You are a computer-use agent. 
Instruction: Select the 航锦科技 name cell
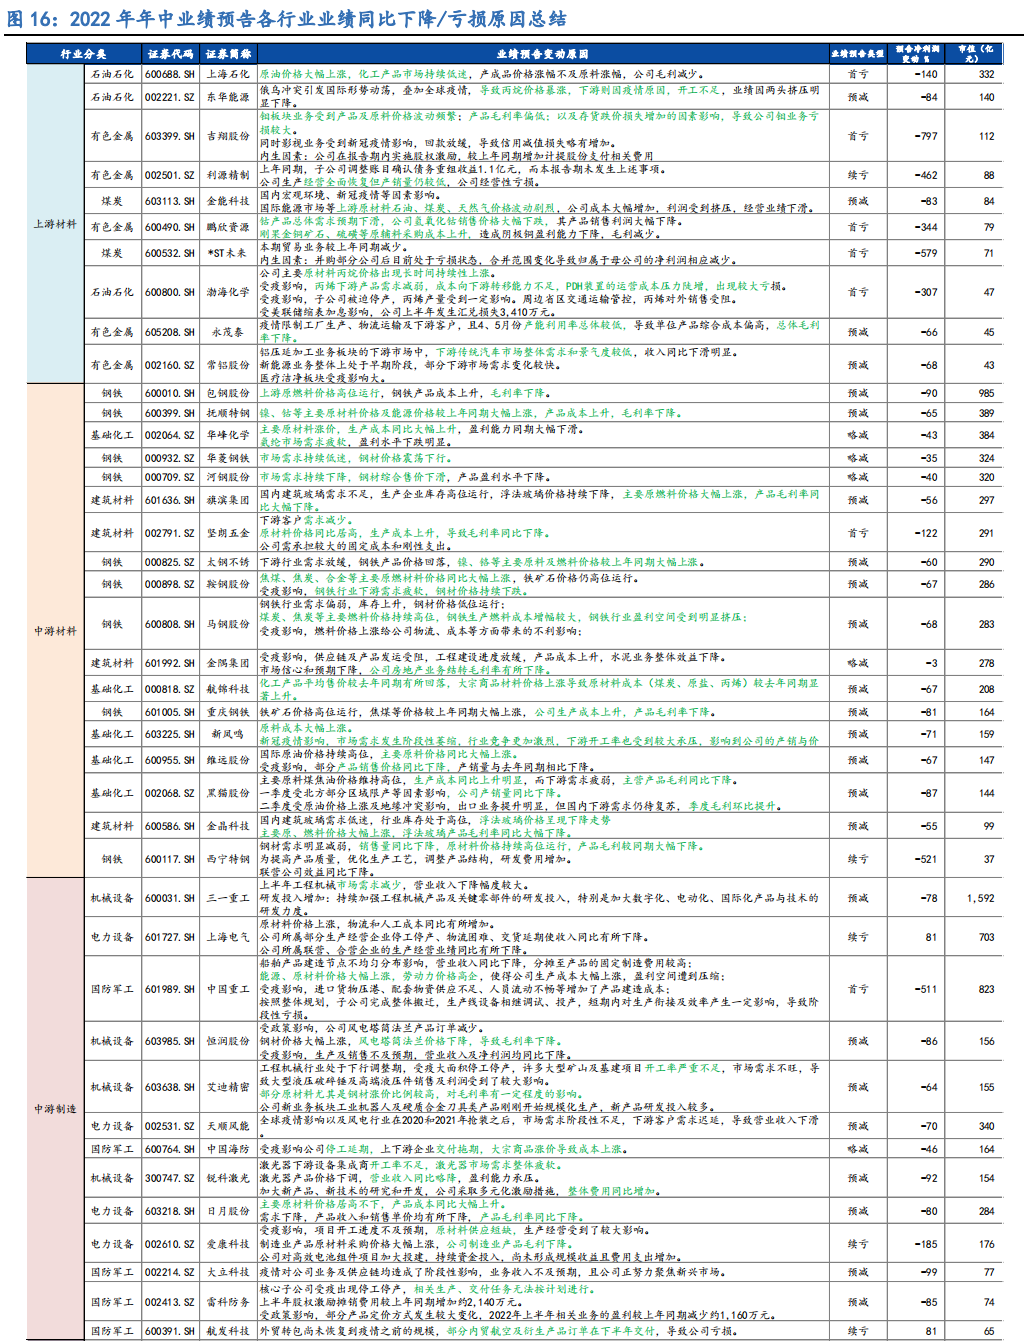click(x=228, y=689)
